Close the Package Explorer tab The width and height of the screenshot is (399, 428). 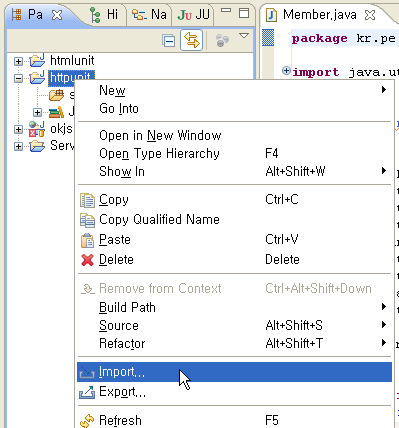click(57, 15)
